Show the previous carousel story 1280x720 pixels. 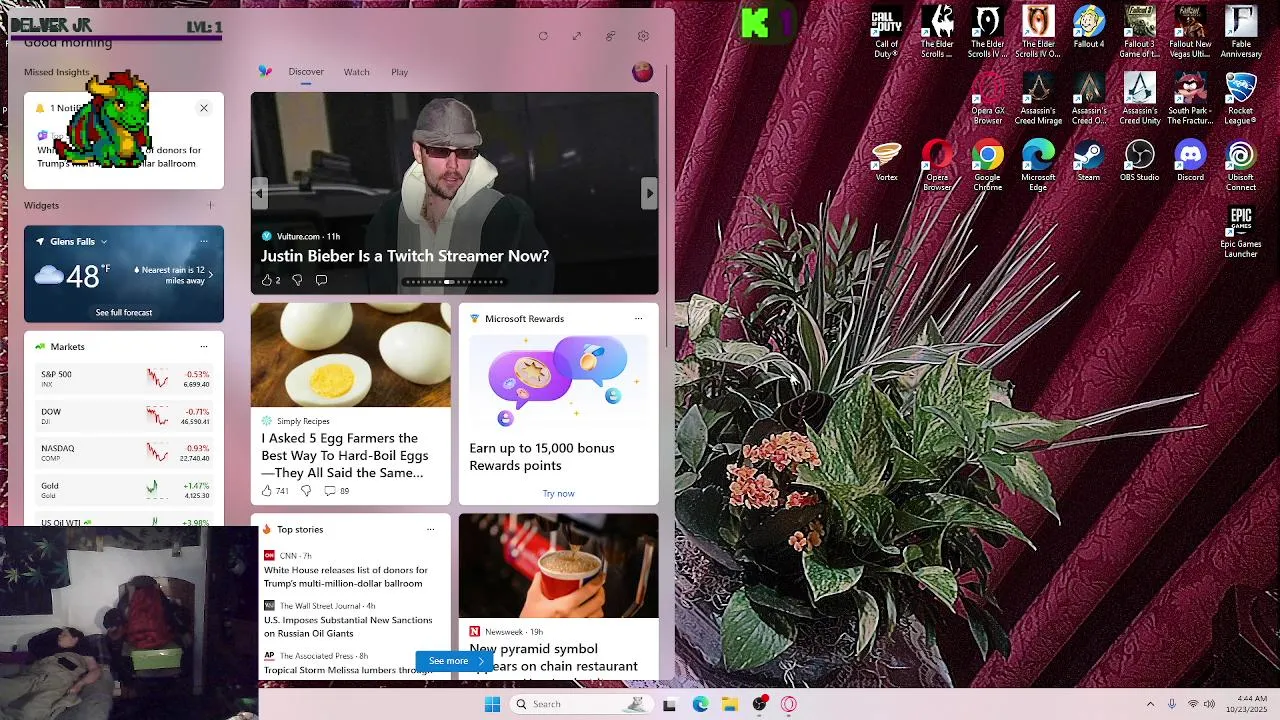(x=260, y=193)
